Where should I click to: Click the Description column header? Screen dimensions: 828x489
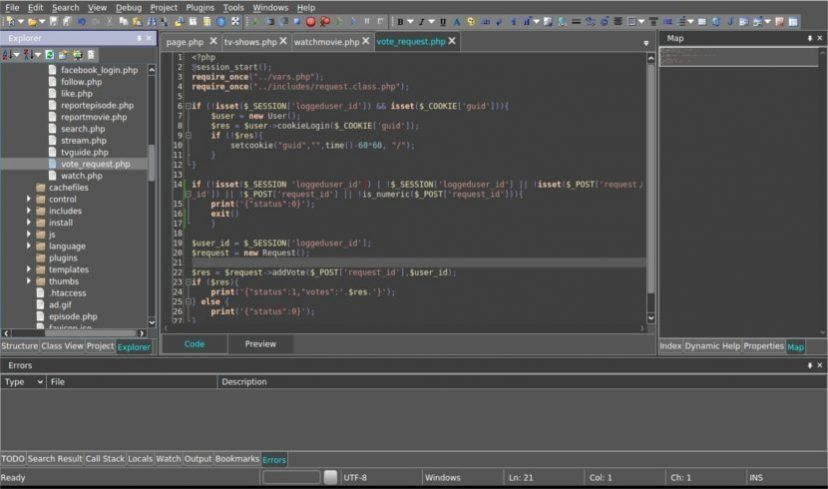[244, 381]
